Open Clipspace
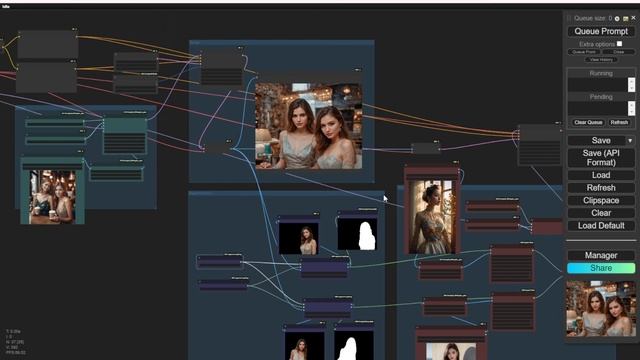The image size is (640, 360). pyautogui.click(x=601, y=200)
